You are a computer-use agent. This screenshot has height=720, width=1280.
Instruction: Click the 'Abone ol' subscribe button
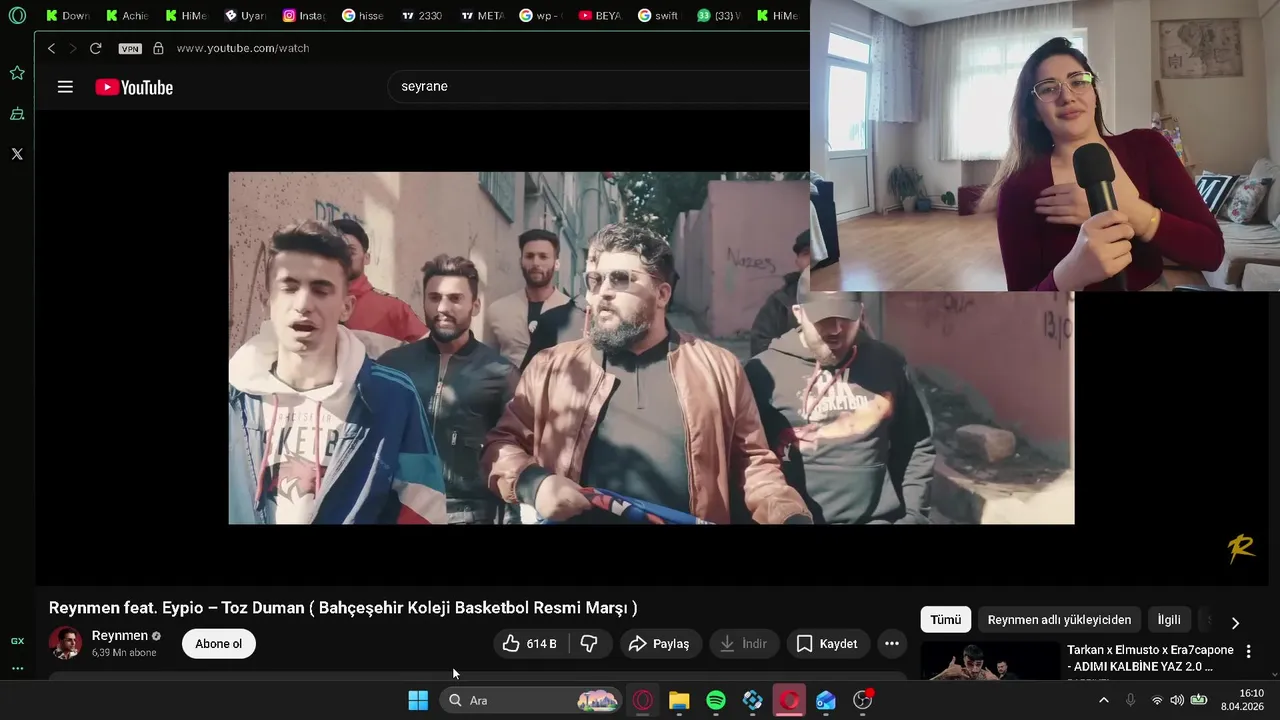click(219, 644)
